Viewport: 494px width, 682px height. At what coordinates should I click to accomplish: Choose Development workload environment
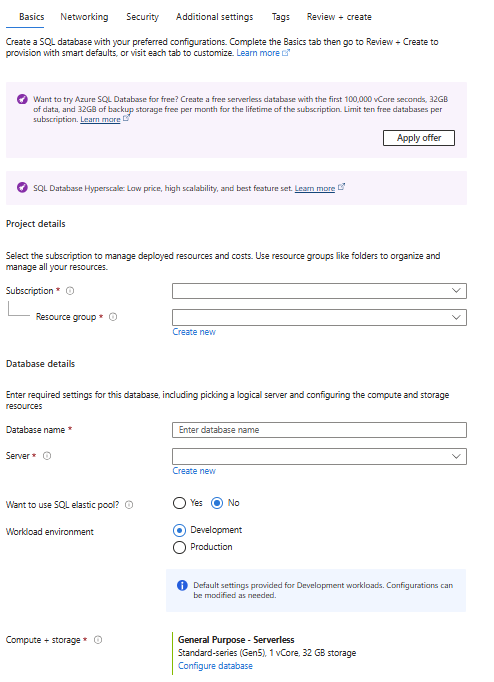[179, 530]
